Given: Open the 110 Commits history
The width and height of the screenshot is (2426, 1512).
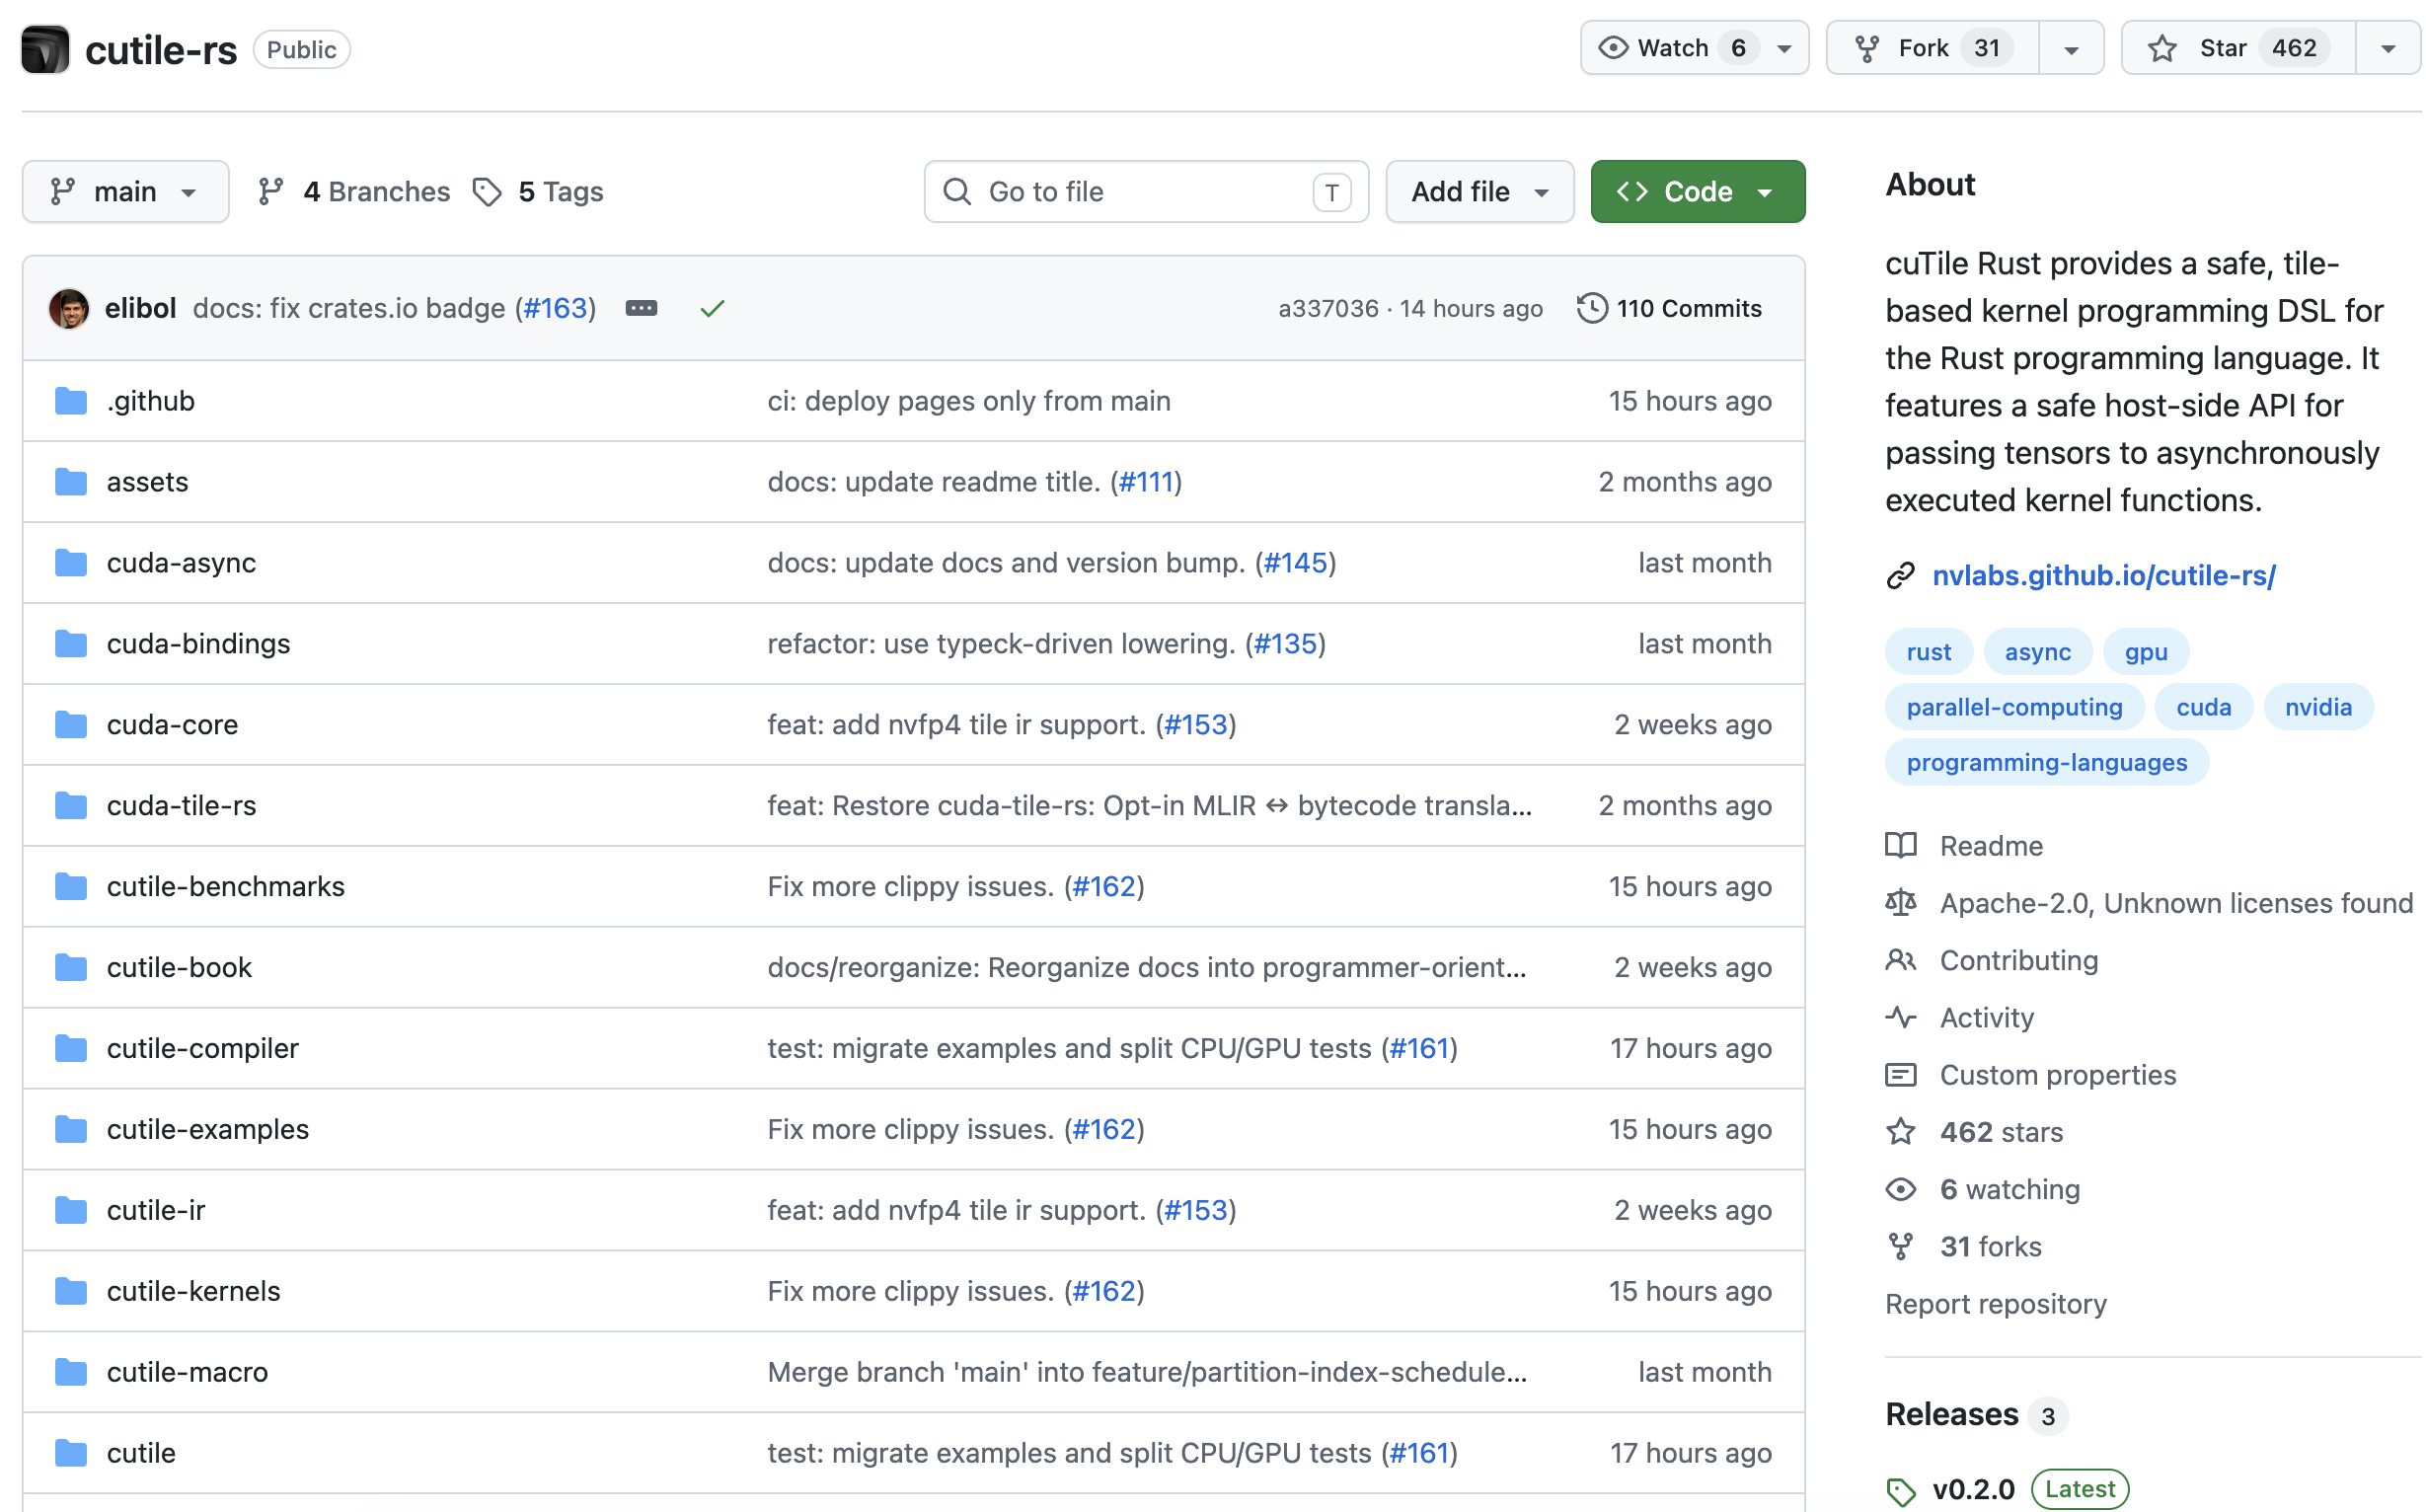Looking at the screenshot, I should pyautogui.click(x=1670, y=308).
